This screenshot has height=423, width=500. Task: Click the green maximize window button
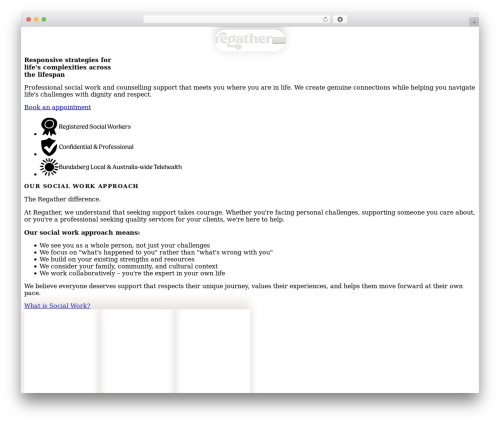[x=44, y=19]
